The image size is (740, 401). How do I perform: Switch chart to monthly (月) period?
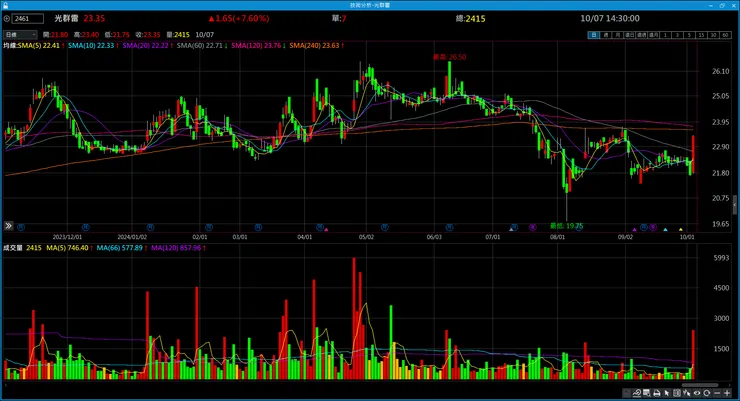617,35
